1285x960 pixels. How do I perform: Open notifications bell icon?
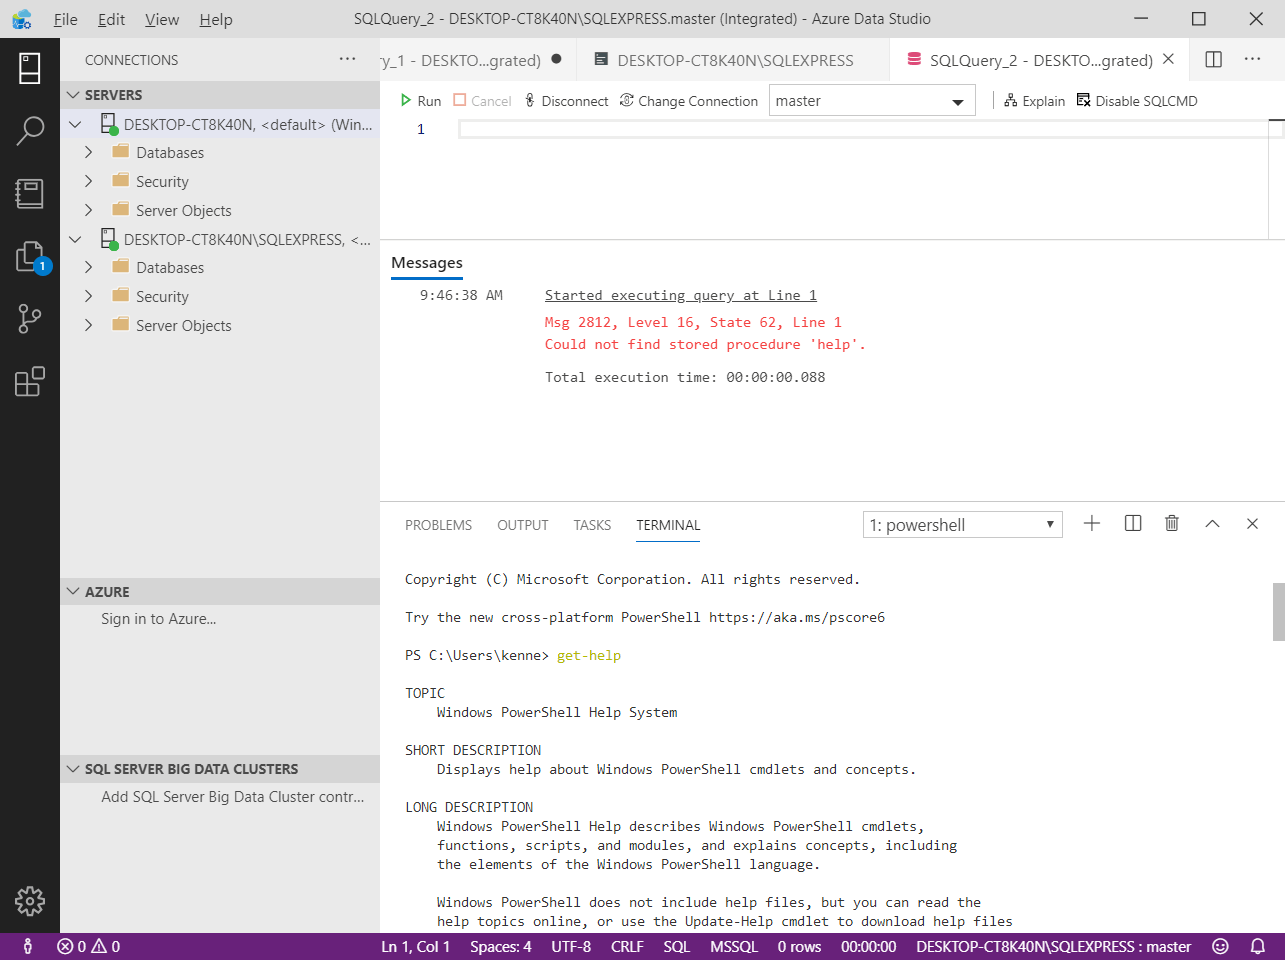click(x=1258, y=947)
